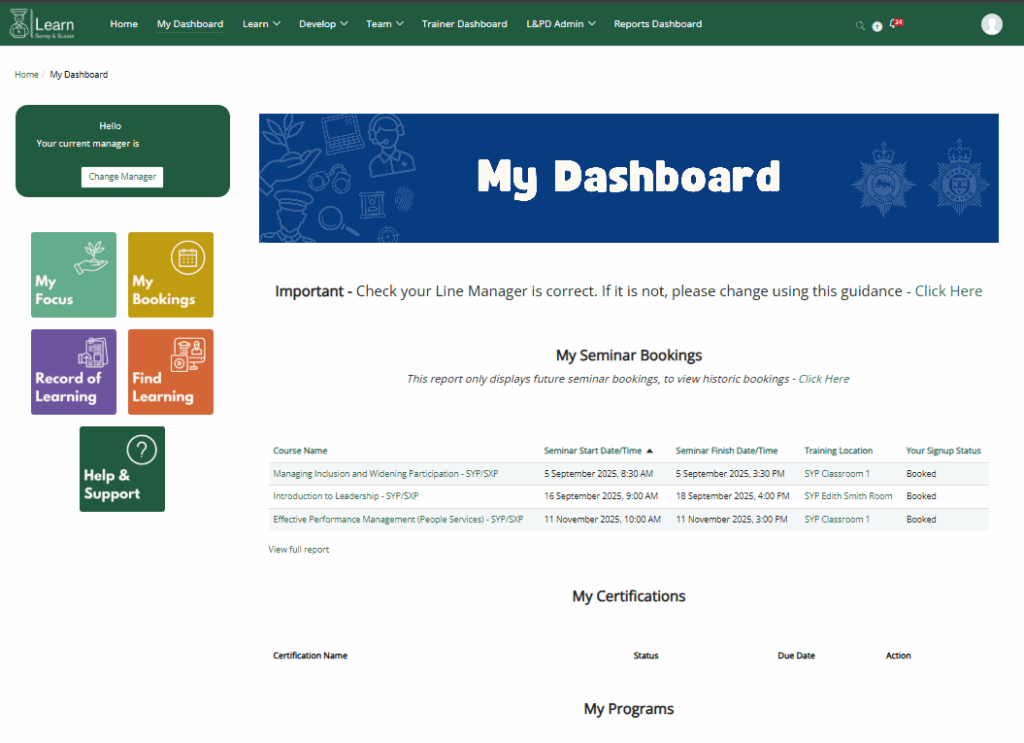Sort by Seminar Start Date/Time column
Screen dimensions: 1024x743
(x=593, y=451)
